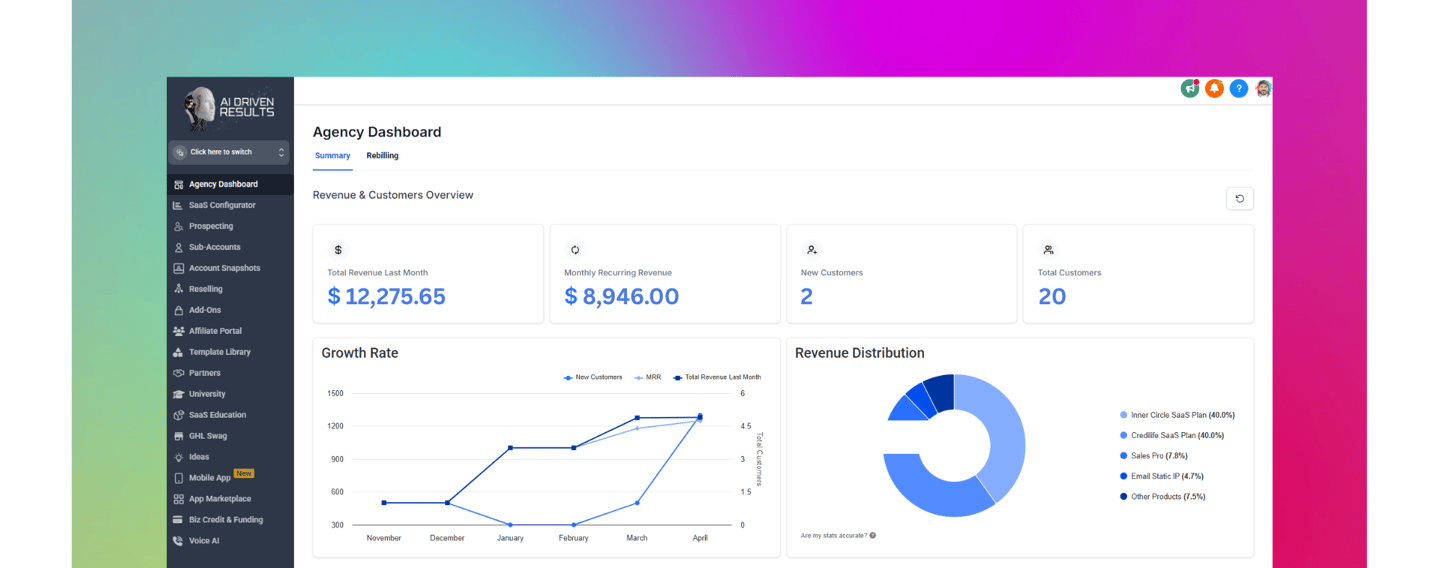Click the SaaS Configurator sidebar icon
The width and height of the screenshot is (1440, 568).
point(178,206)
